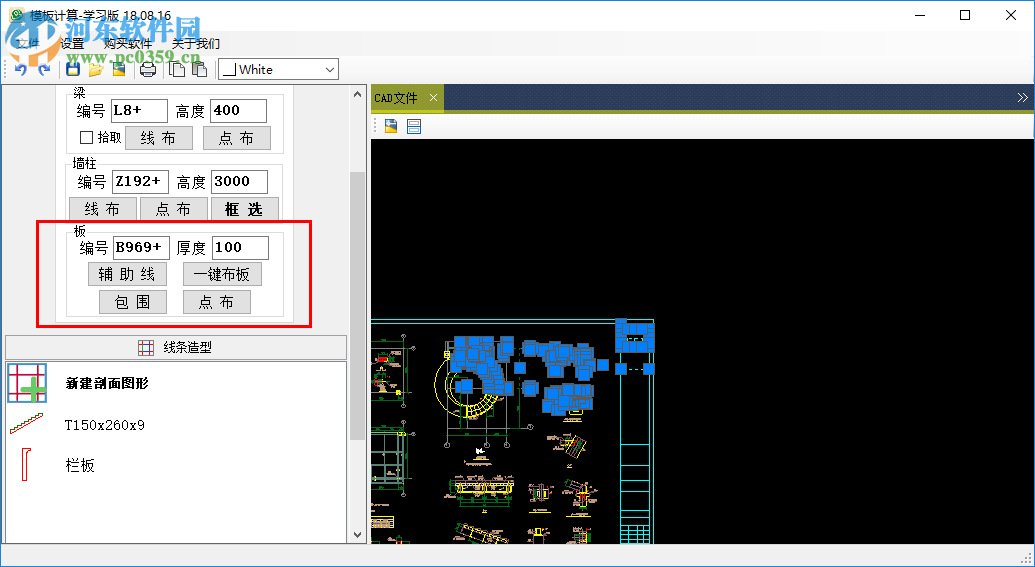Expand the CAD tab overflow chevron
Viewport: 1035px width, 567px height.
pyautogui.click(x=1022, y=98)
